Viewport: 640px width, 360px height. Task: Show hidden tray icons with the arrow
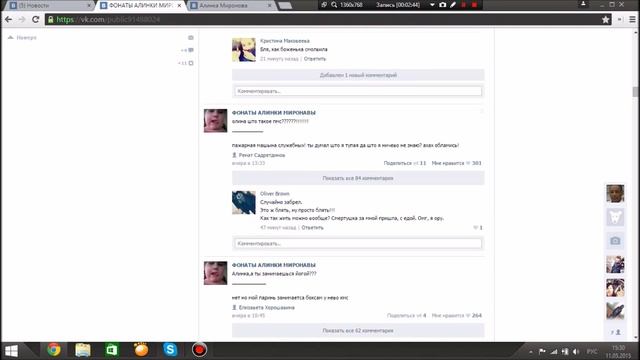click(531, 351)
